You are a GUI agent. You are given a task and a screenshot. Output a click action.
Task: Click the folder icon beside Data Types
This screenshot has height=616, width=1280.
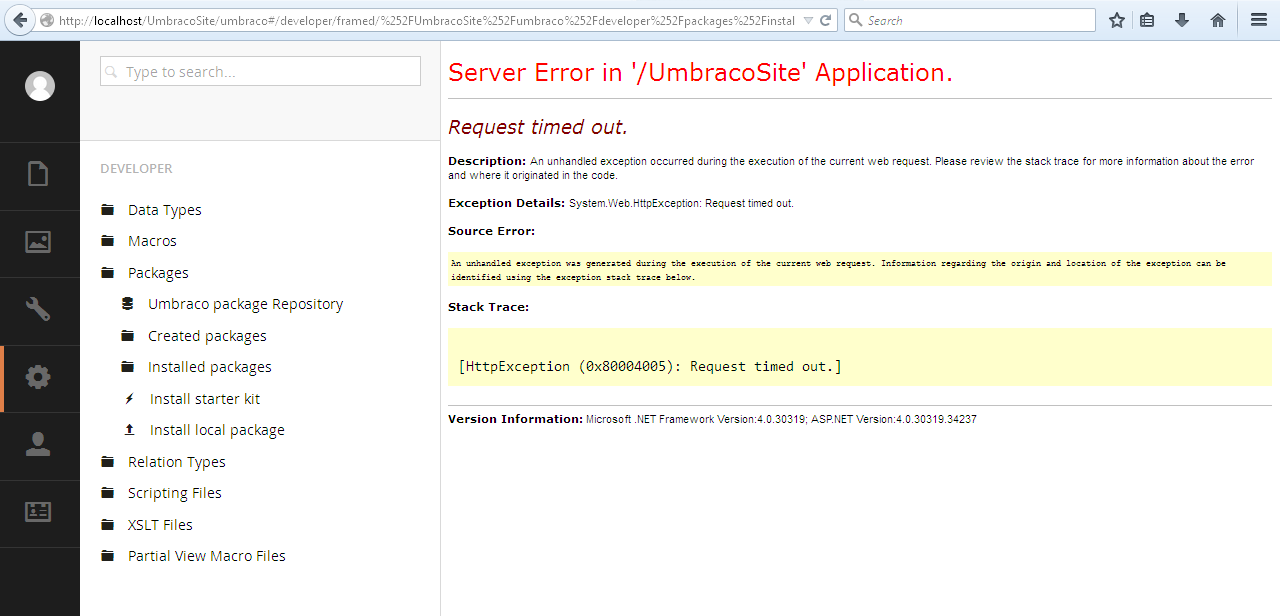(x=108, y=210)
